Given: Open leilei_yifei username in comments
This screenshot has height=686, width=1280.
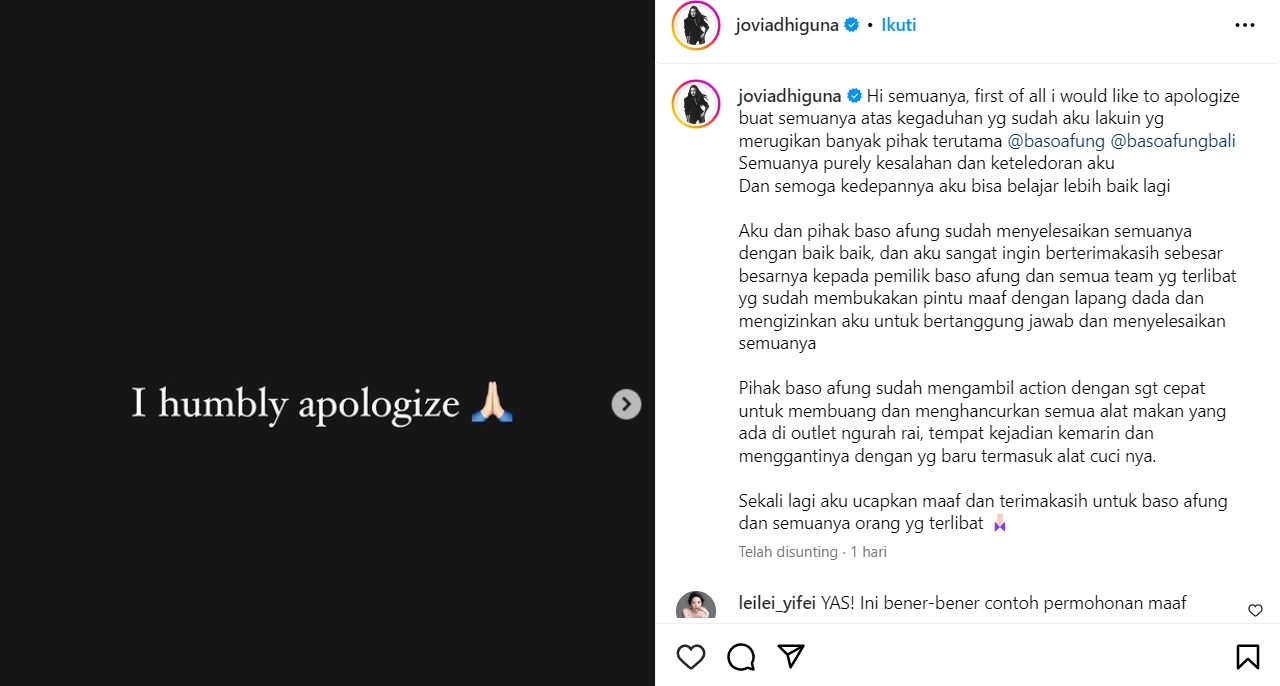Looking at the screenshot, I should coord(777,603).
